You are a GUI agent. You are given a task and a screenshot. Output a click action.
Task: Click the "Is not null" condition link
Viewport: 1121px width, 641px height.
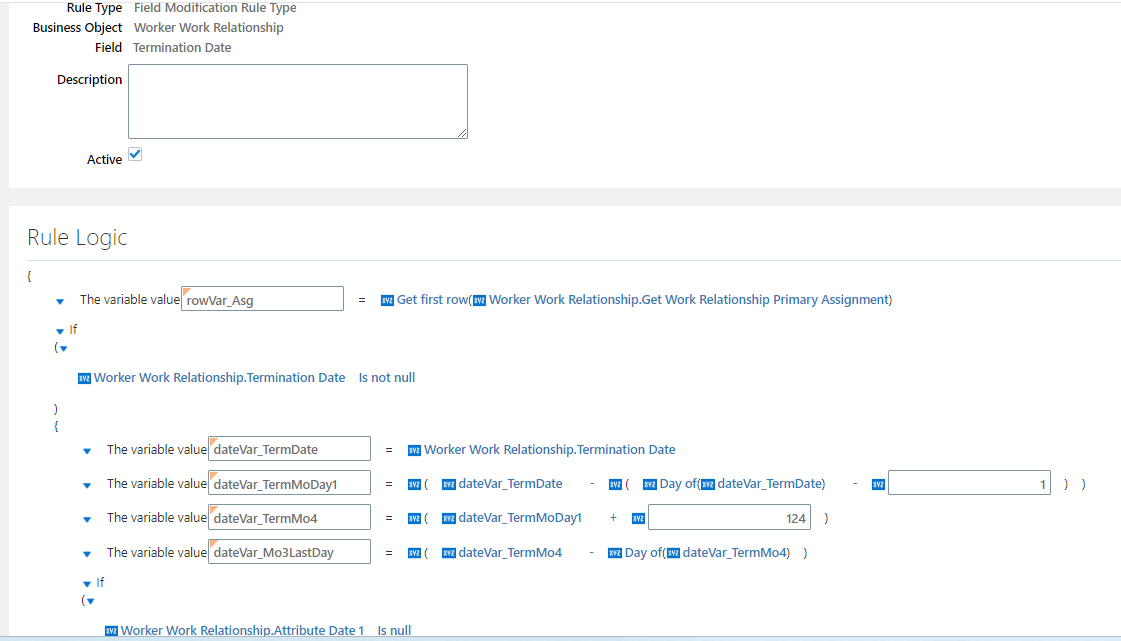click(387, 377)
